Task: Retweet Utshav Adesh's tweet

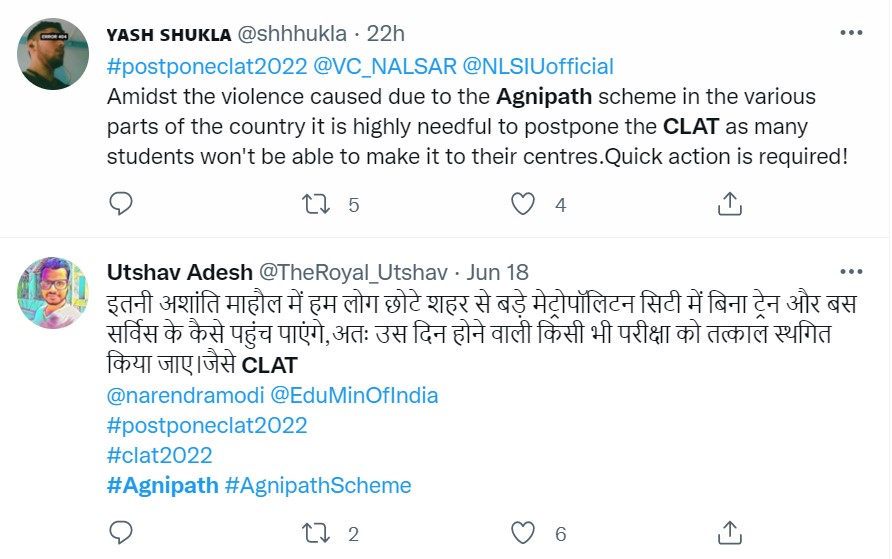Action: [x=315, y=533]
